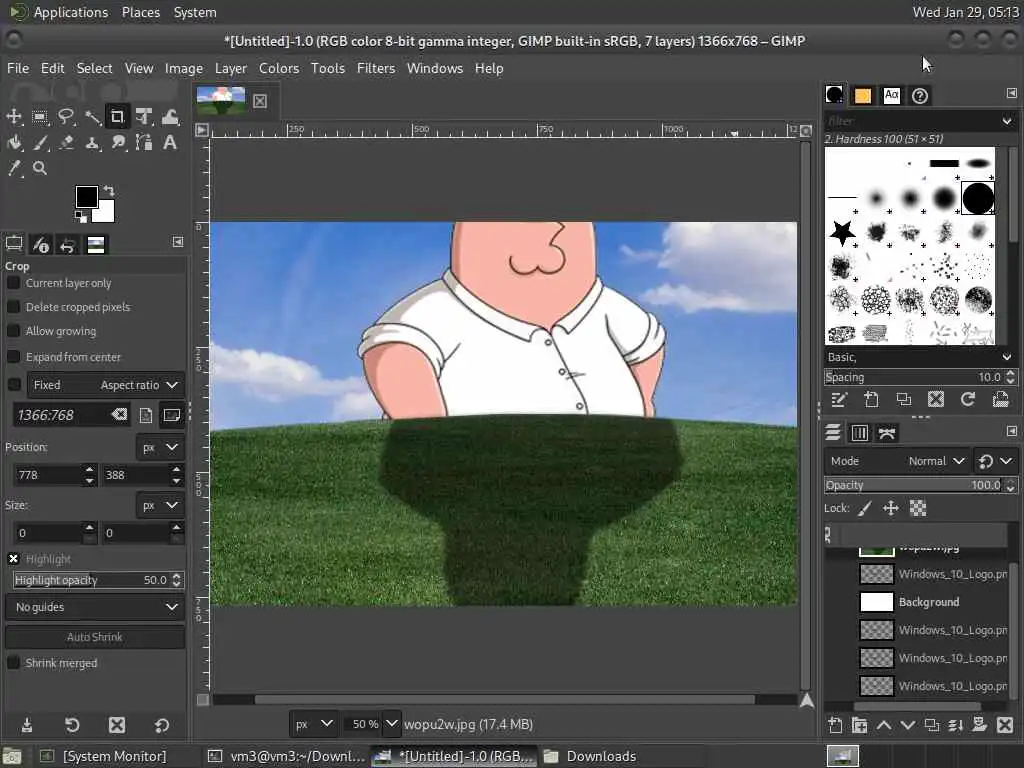Switch to the Patterns tab beside Brushes
Image resolution: width=1024 pixels, height=768 pixels.
[x=863, y=96]
